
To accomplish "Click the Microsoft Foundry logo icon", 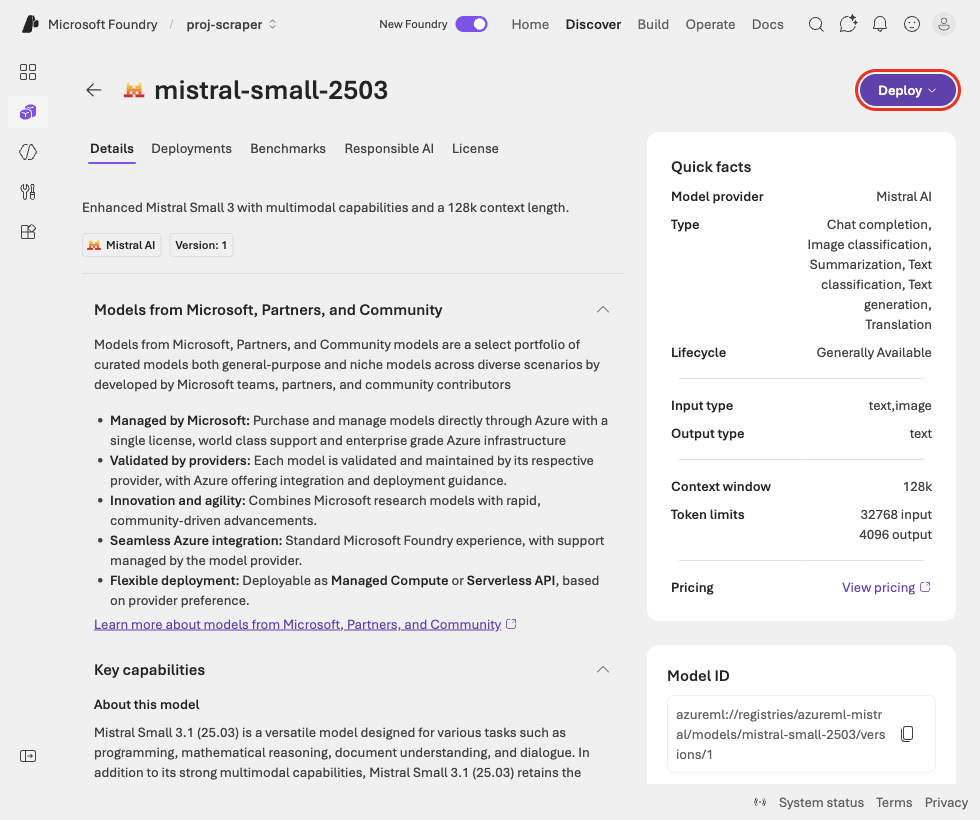I will pyautogui.click(x=30, y=24).
